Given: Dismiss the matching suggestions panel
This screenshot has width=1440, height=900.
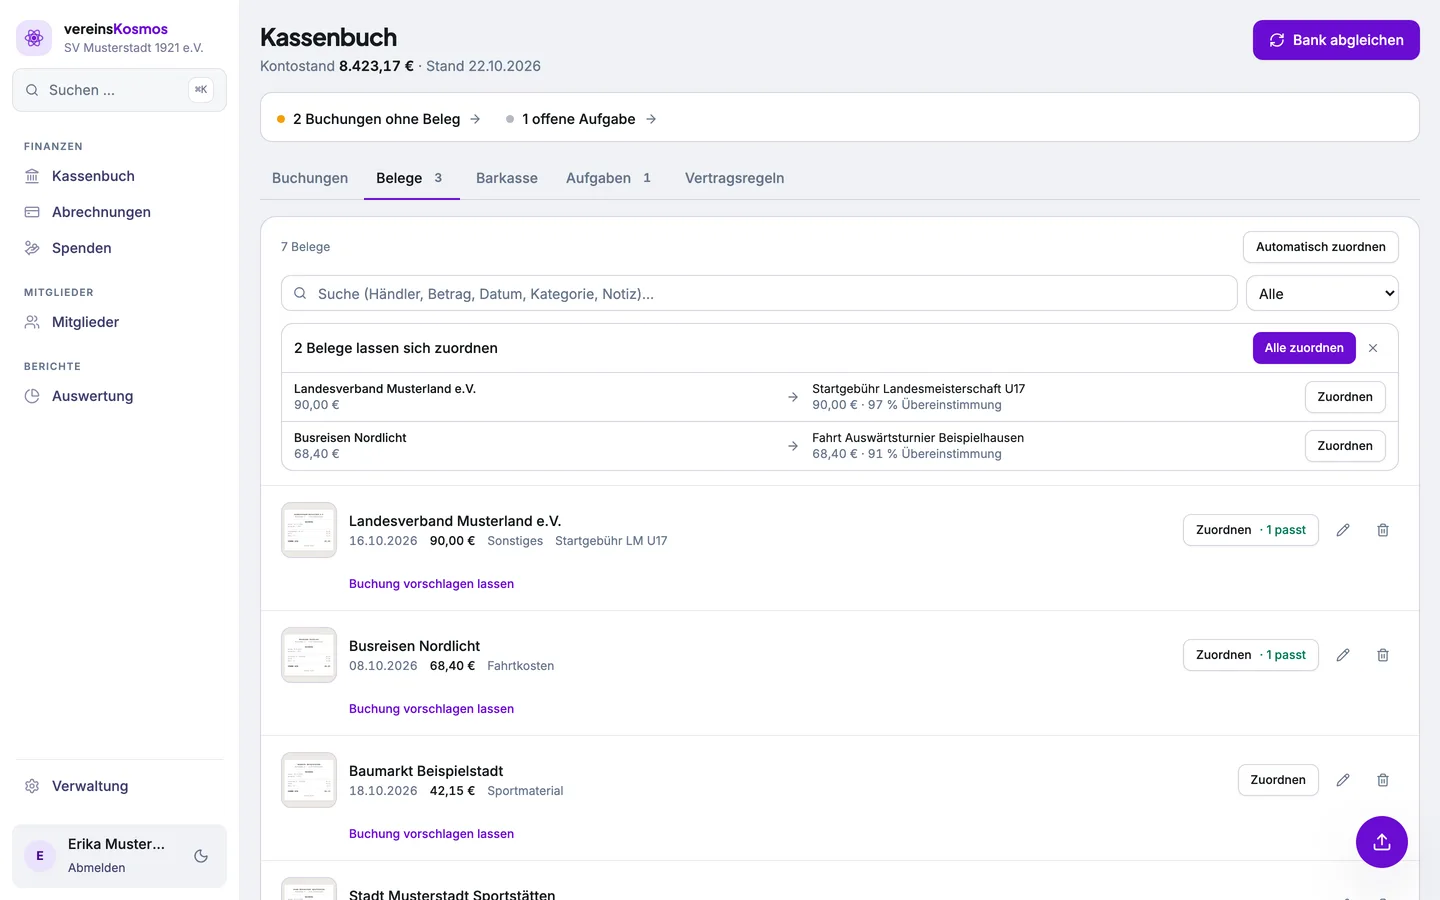Looking at the screenshot, I should (1373, 348).
